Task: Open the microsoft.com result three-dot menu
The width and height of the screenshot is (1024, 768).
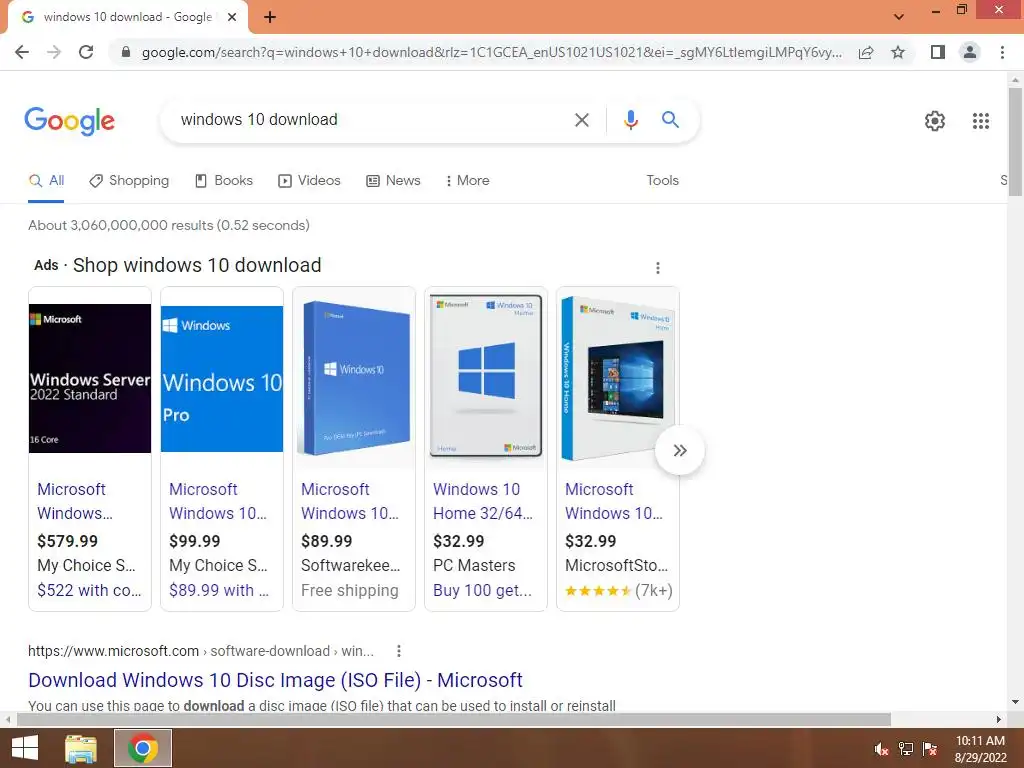Action: click(398, 651)
